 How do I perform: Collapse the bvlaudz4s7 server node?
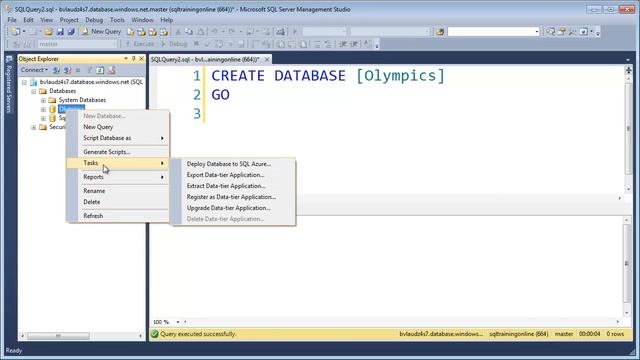click(24, 82)
